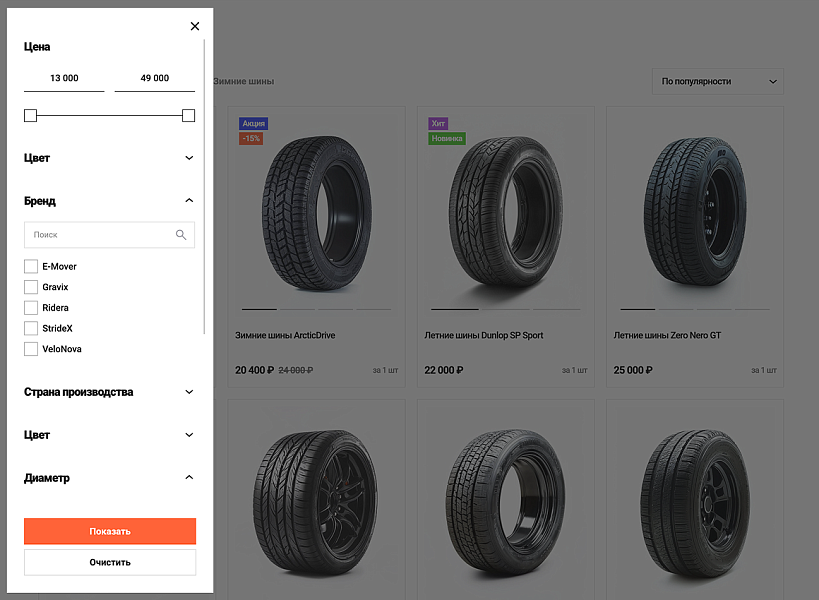Collapse the Диаметр filter section
This screenshot has width=819, height=600.
[x=189, y=478]
